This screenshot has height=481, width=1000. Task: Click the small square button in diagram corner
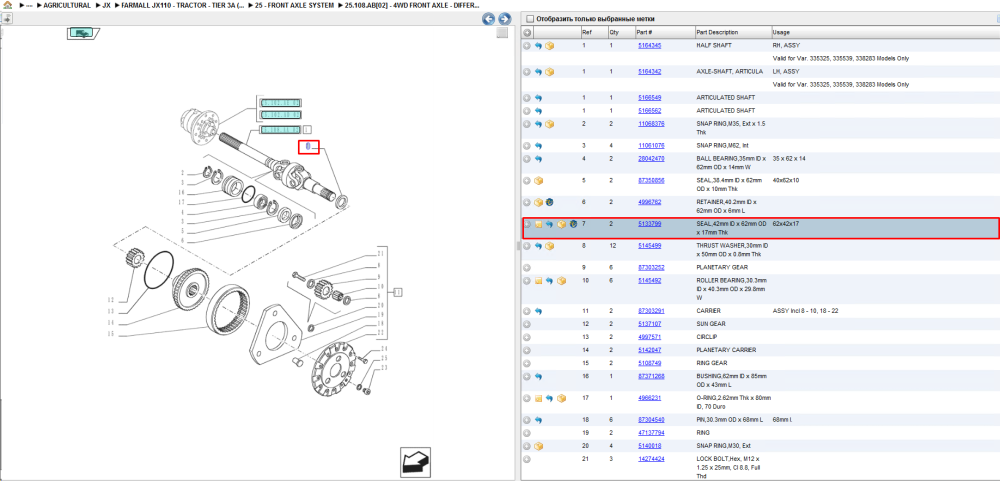click(503, 33)
